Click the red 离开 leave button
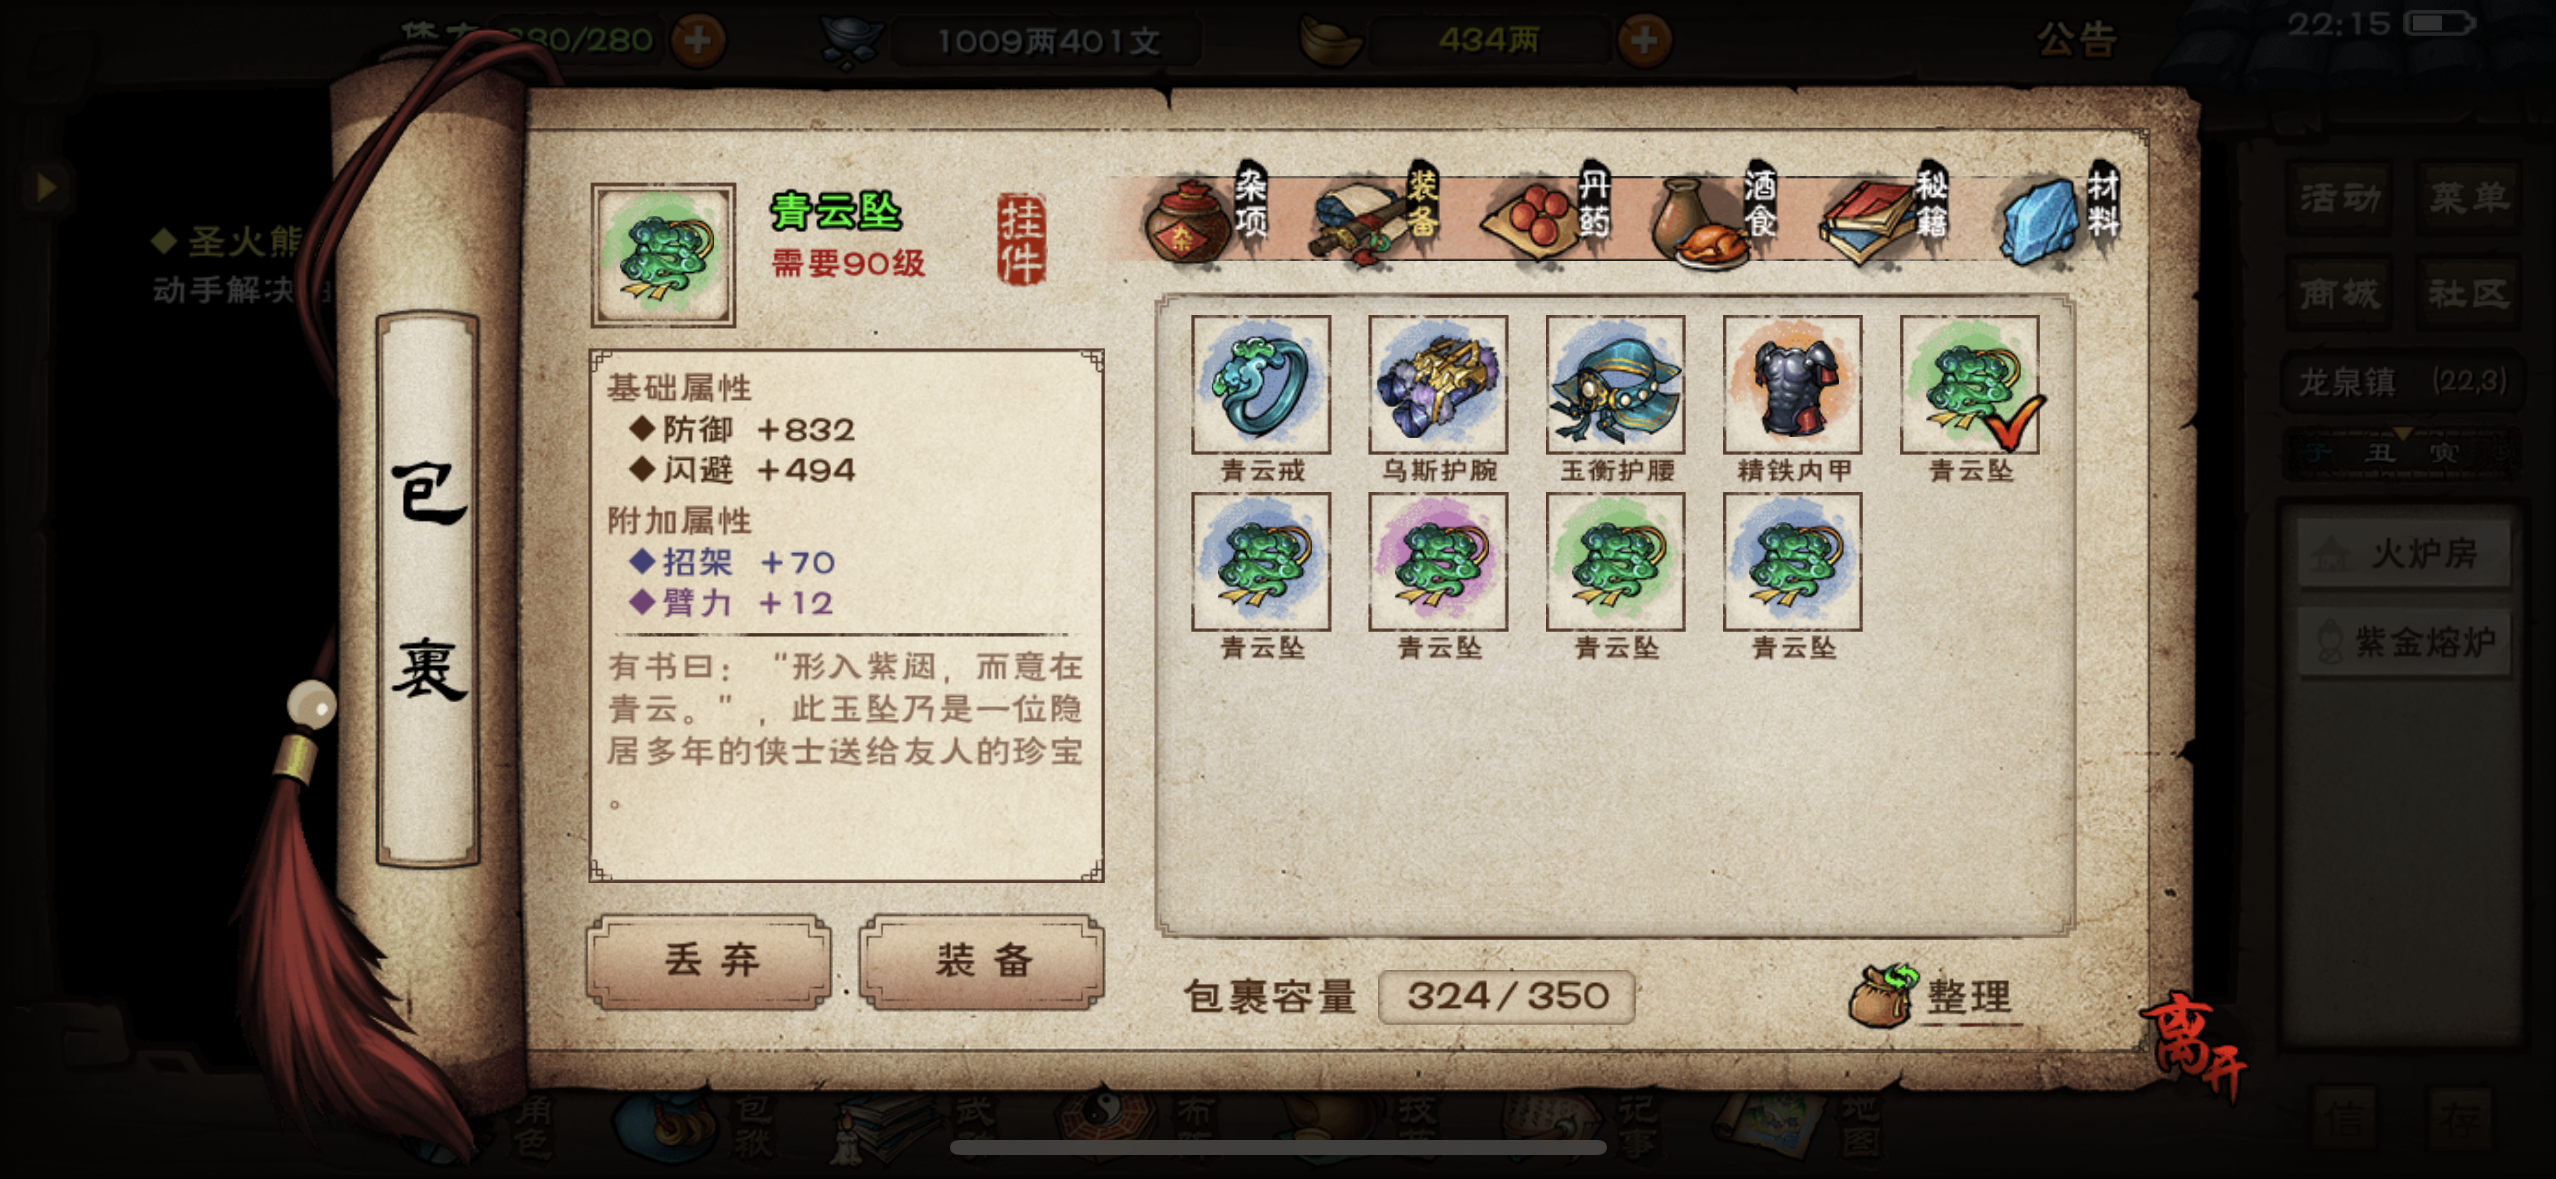Screen dimensions: 2556x1179 2195,1045
